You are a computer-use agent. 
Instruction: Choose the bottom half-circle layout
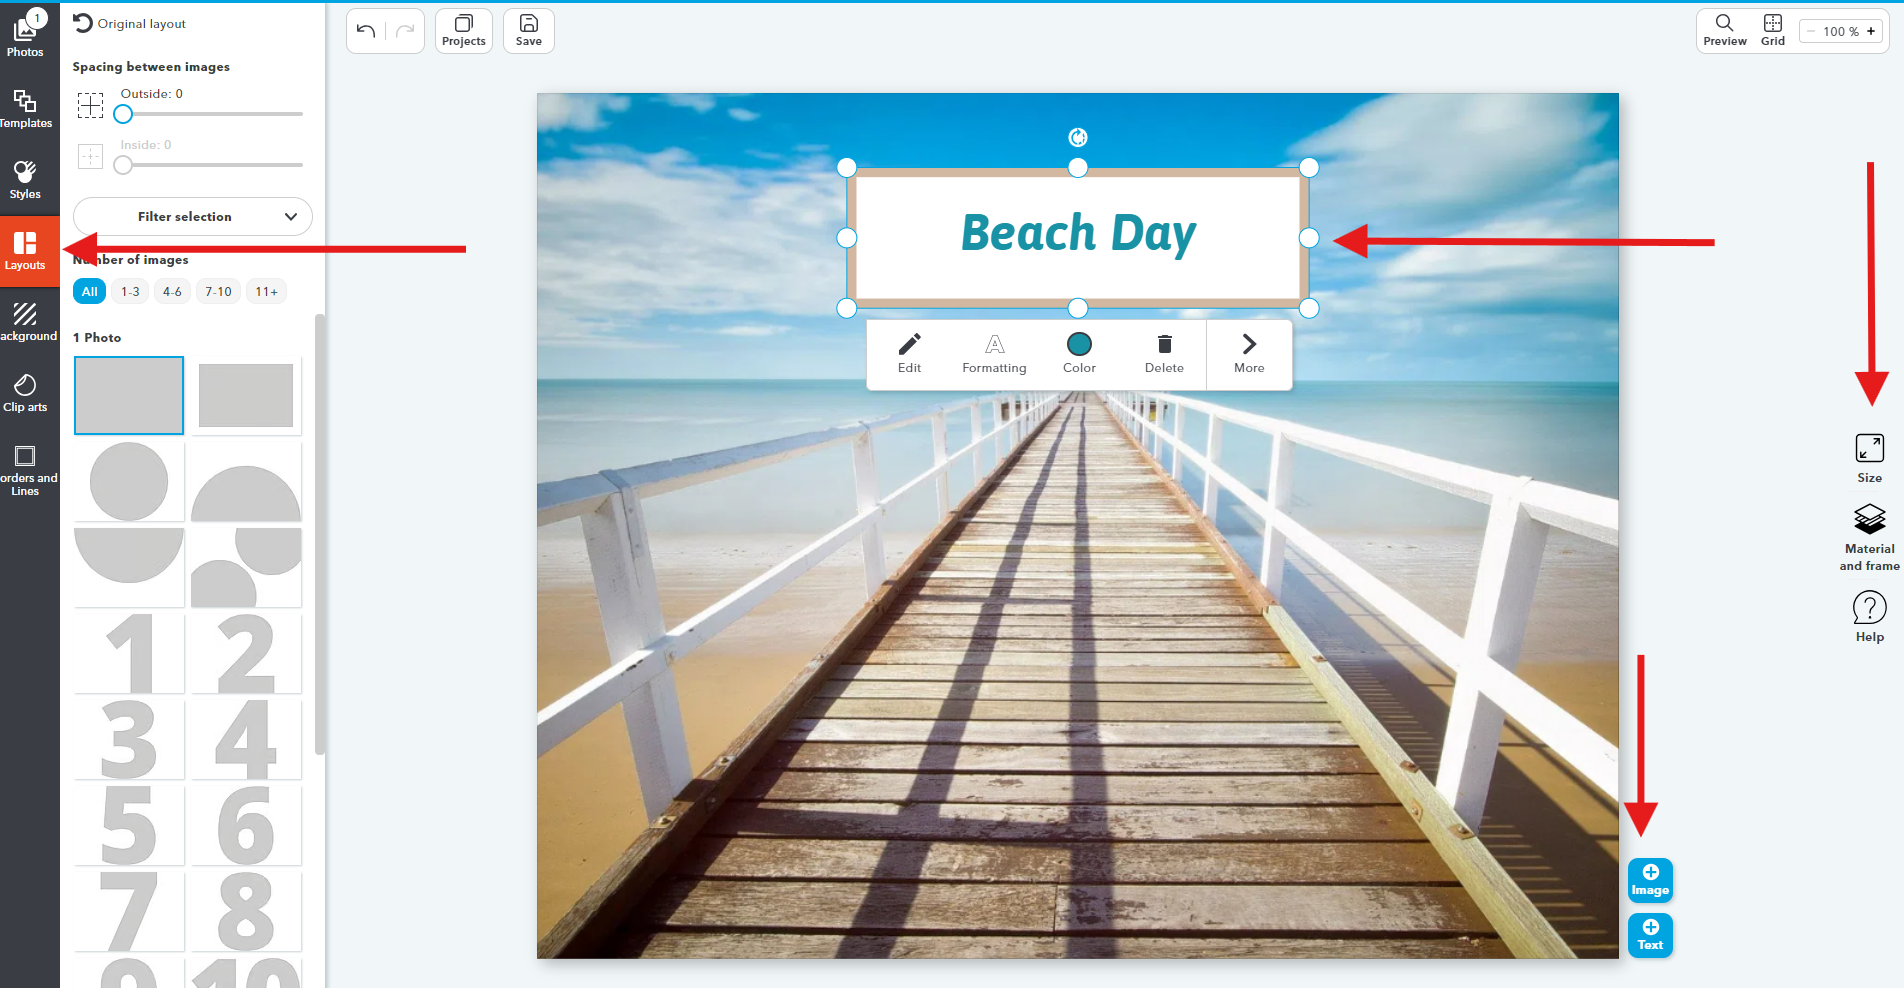point(129,567)
